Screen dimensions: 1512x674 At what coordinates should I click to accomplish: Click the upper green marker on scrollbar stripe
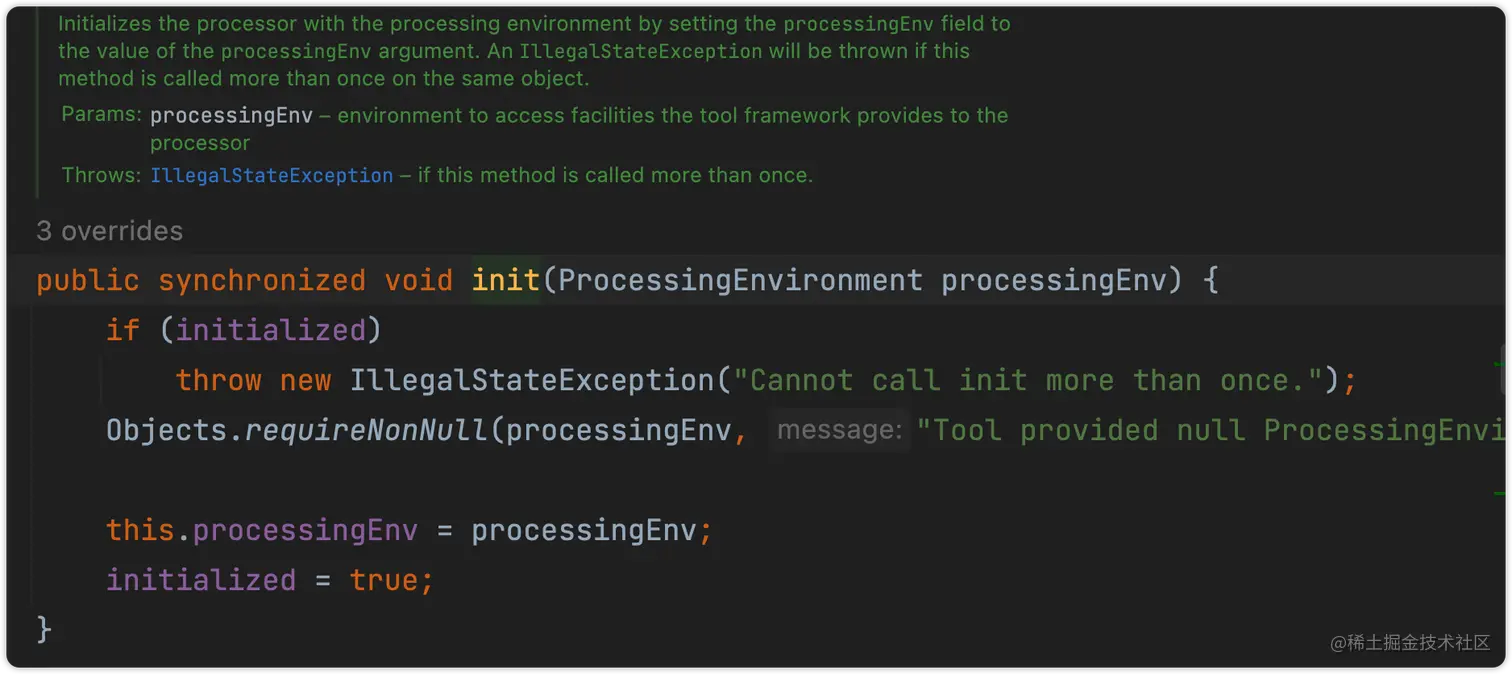click(1502, 362)
